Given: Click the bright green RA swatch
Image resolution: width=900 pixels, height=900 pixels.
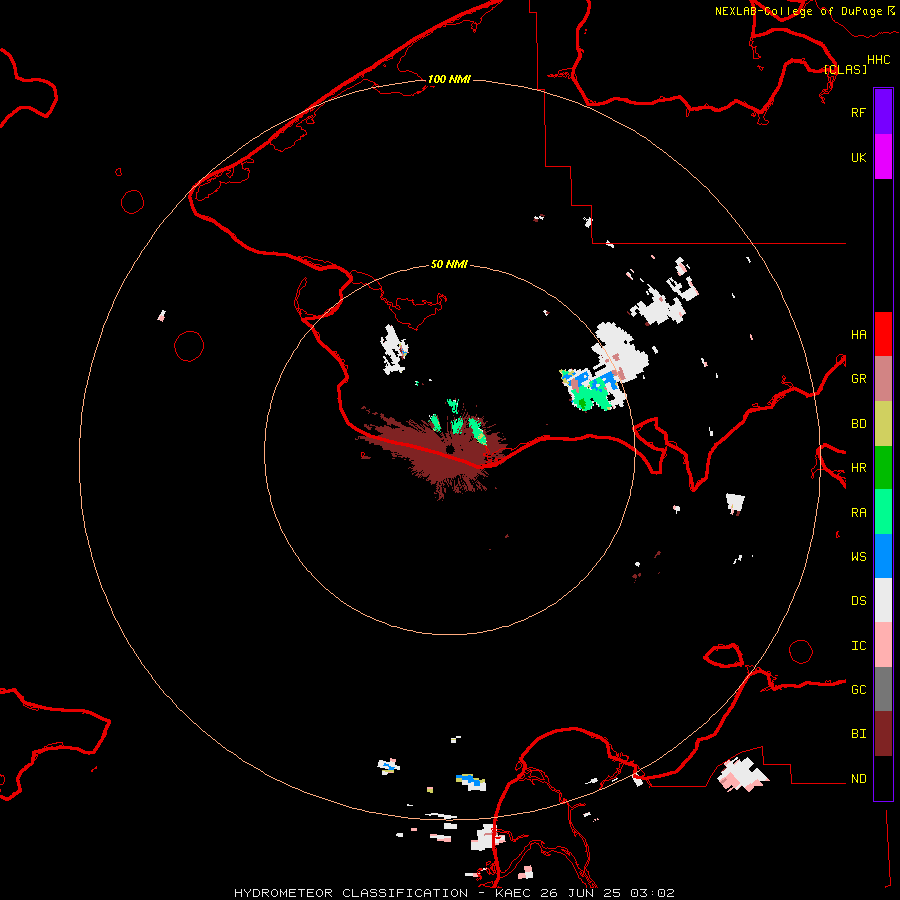Looking at the screenshot, I should [x=883, y=512].
